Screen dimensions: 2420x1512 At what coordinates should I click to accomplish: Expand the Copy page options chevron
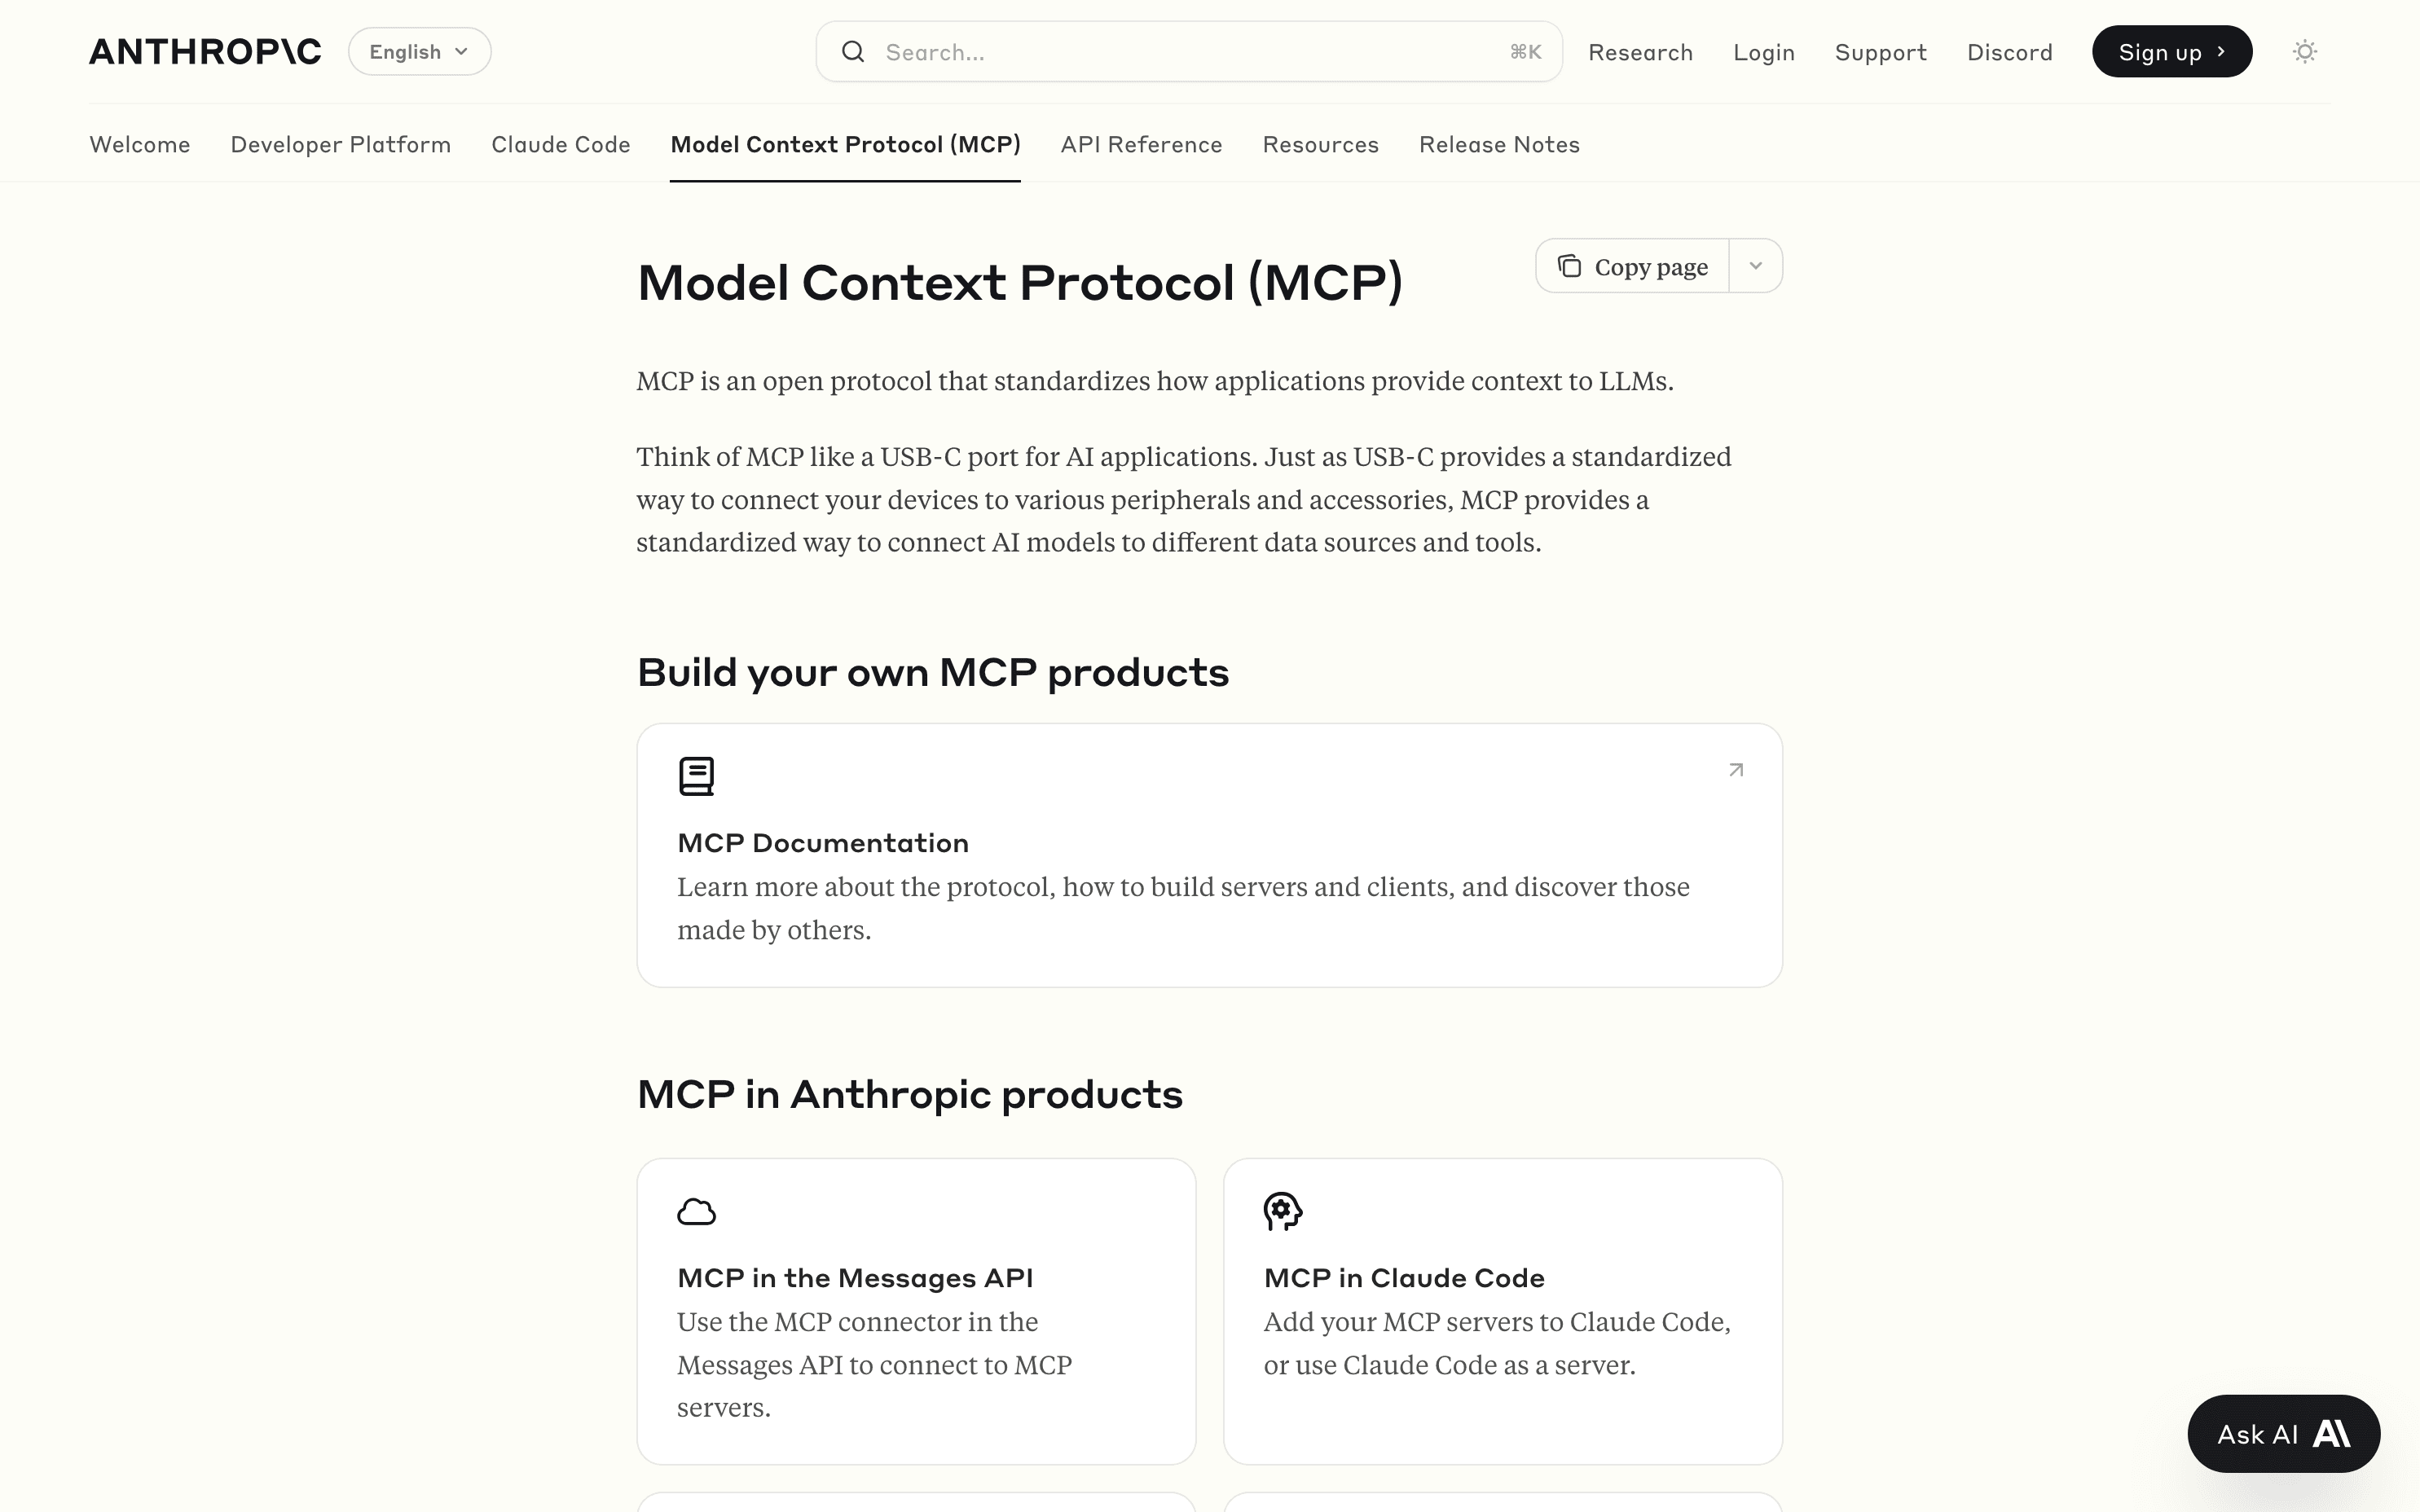(x=1755, y=265)
